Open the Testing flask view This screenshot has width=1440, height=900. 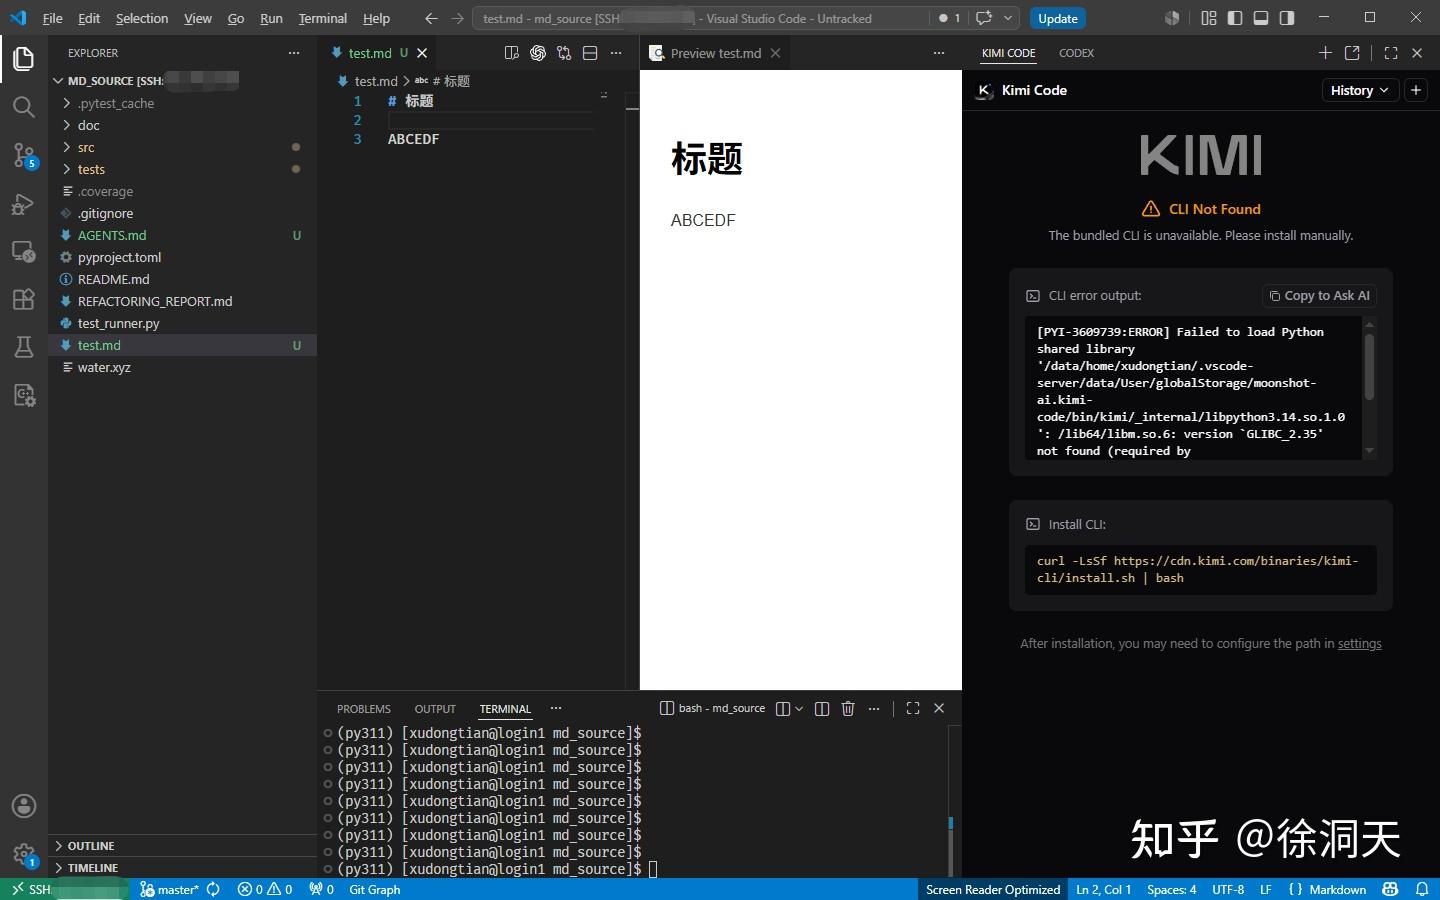tap(24, 347)
